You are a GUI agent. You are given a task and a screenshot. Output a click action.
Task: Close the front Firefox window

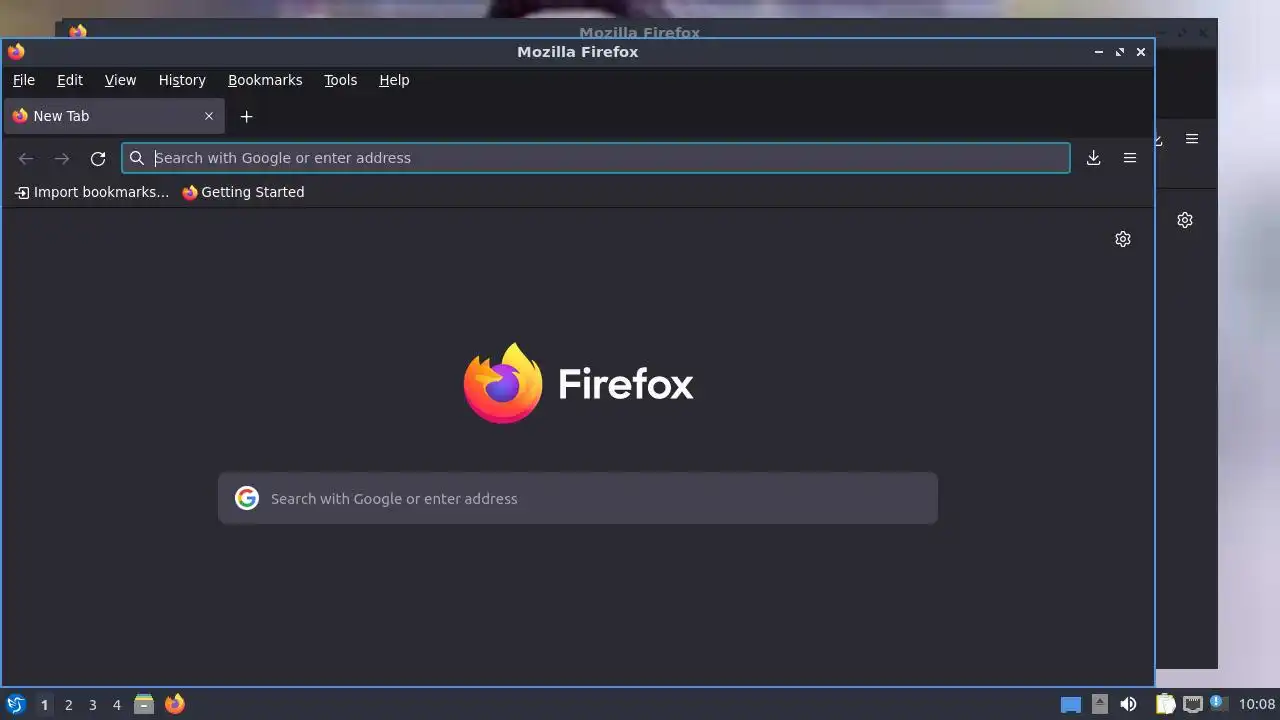1141,52
